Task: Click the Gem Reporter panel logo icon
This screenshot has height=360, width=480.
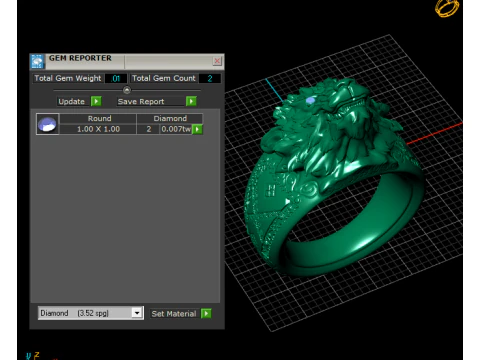Action: [37, 61]
